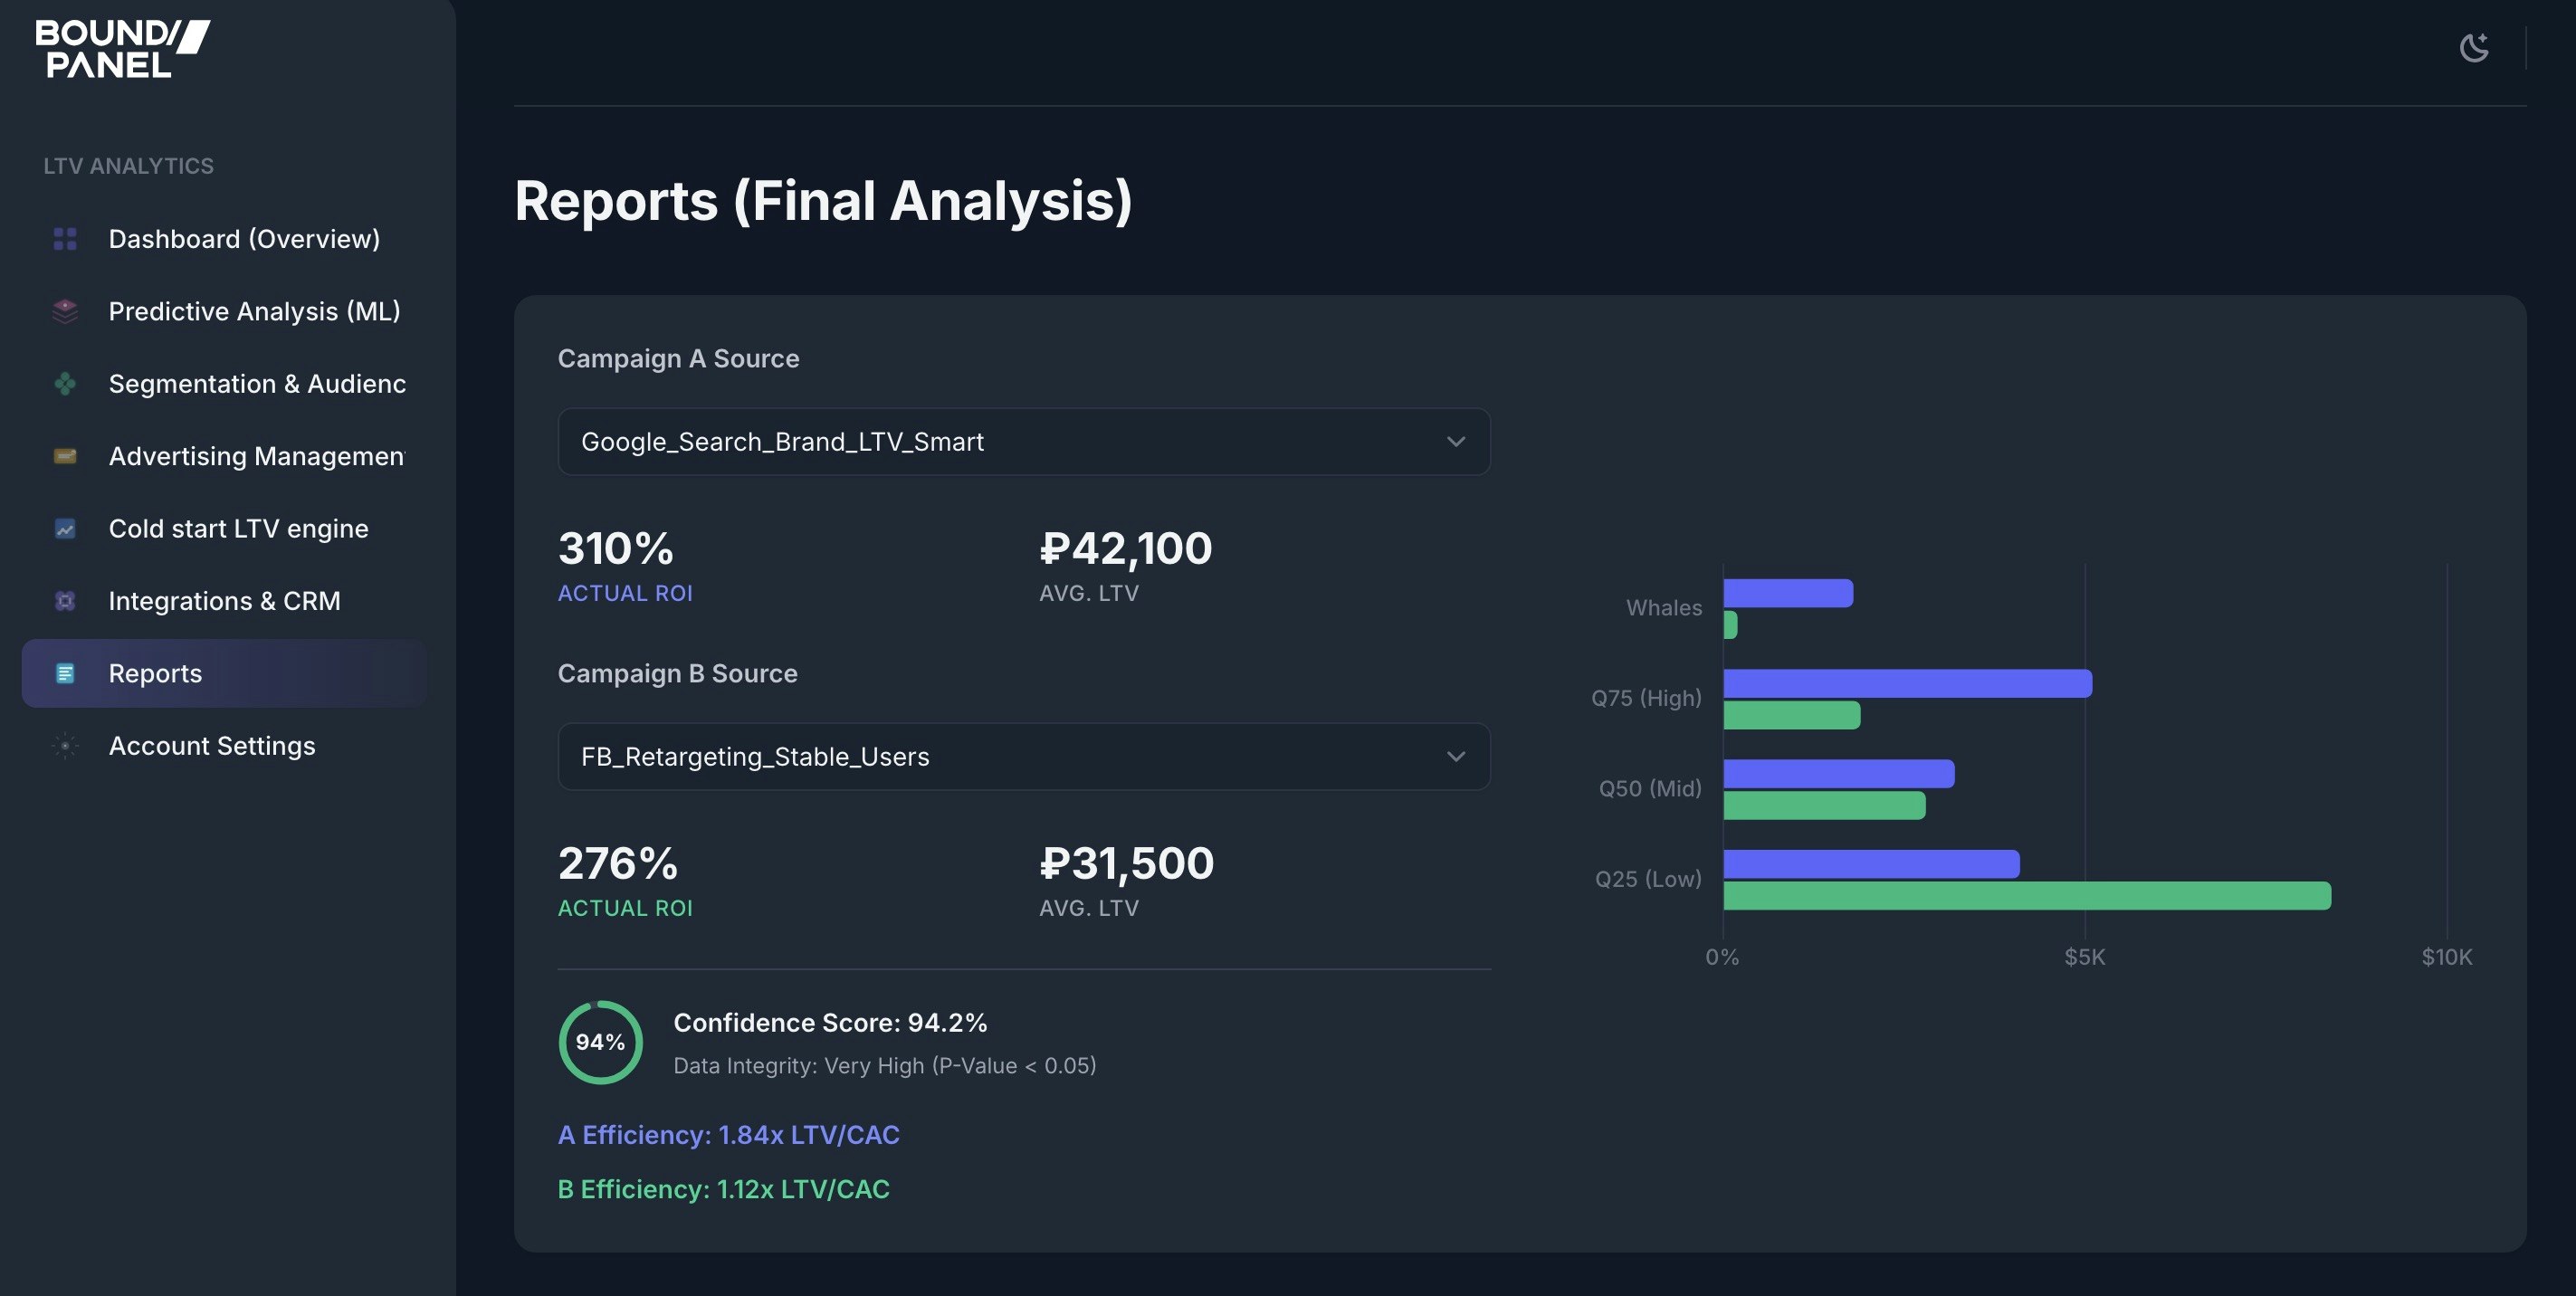
Task: Open Predictive Analysis (ML) menu item
Action: click(x=254, y=311)
